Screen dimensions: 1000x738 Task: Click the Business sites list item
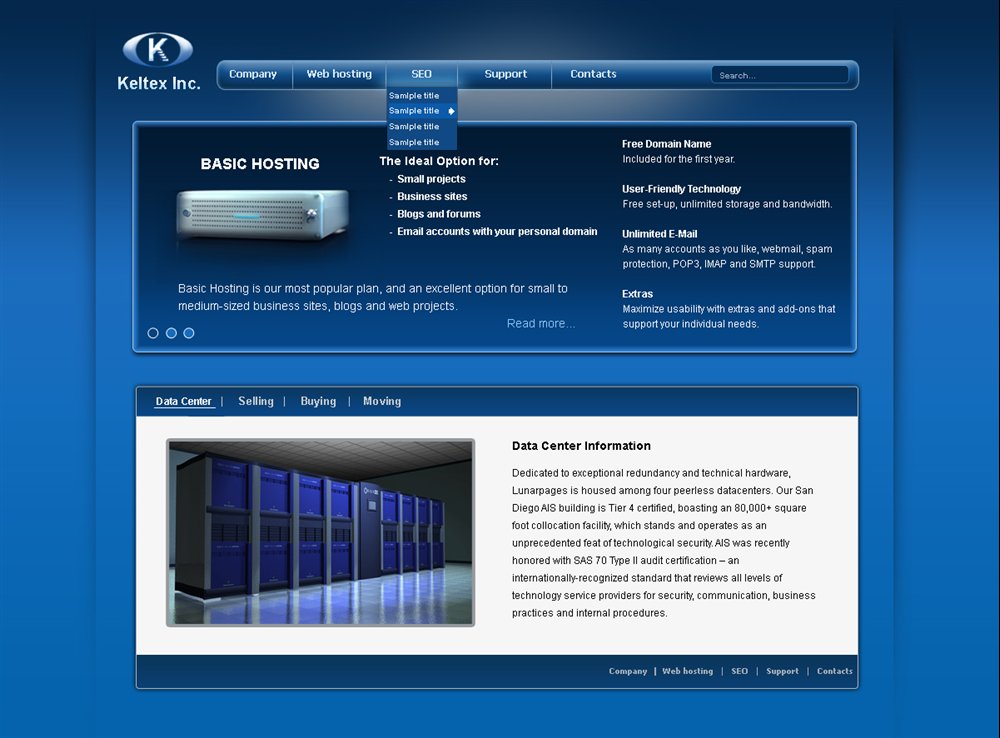click(432, 196)
